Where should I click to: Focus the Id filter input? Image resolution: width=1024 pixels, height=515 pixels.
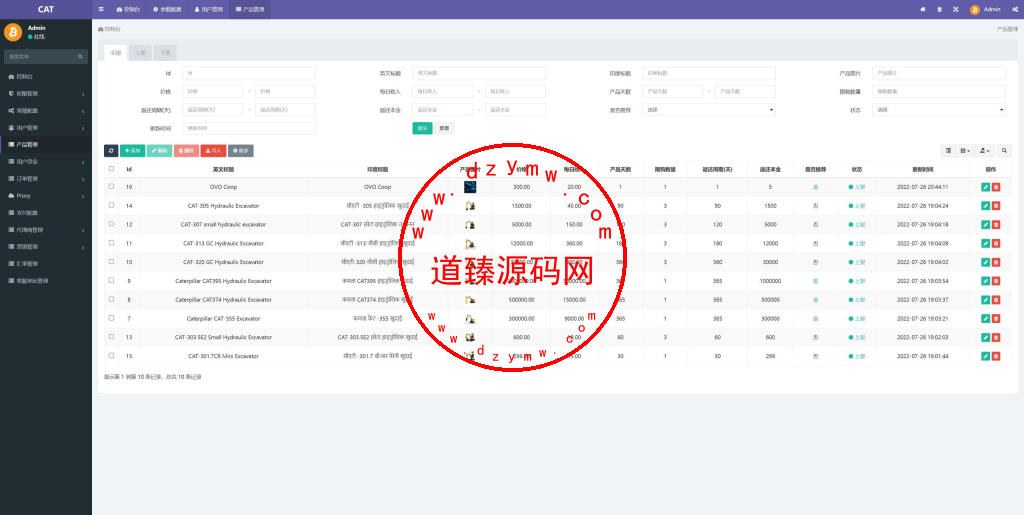click(x=249, y=73)
